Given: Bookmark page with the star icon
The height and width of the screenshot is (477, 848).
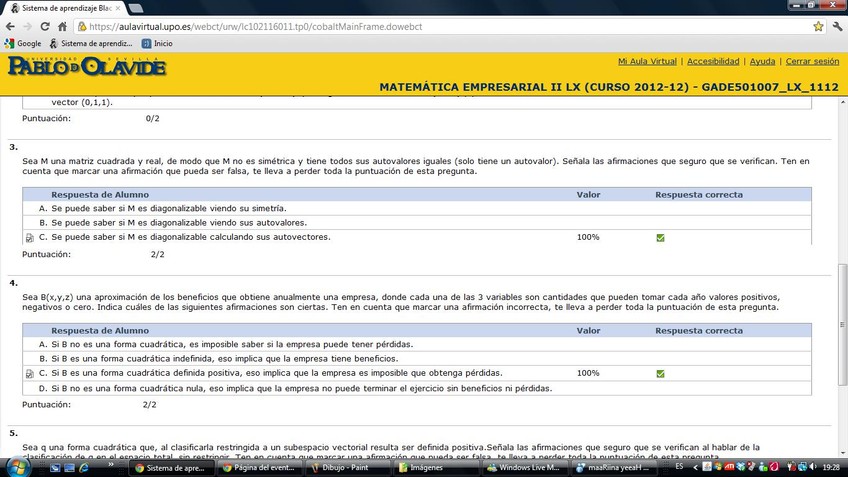Looking at the screenshot, I should pyautogui.click(x=818, y=27).
